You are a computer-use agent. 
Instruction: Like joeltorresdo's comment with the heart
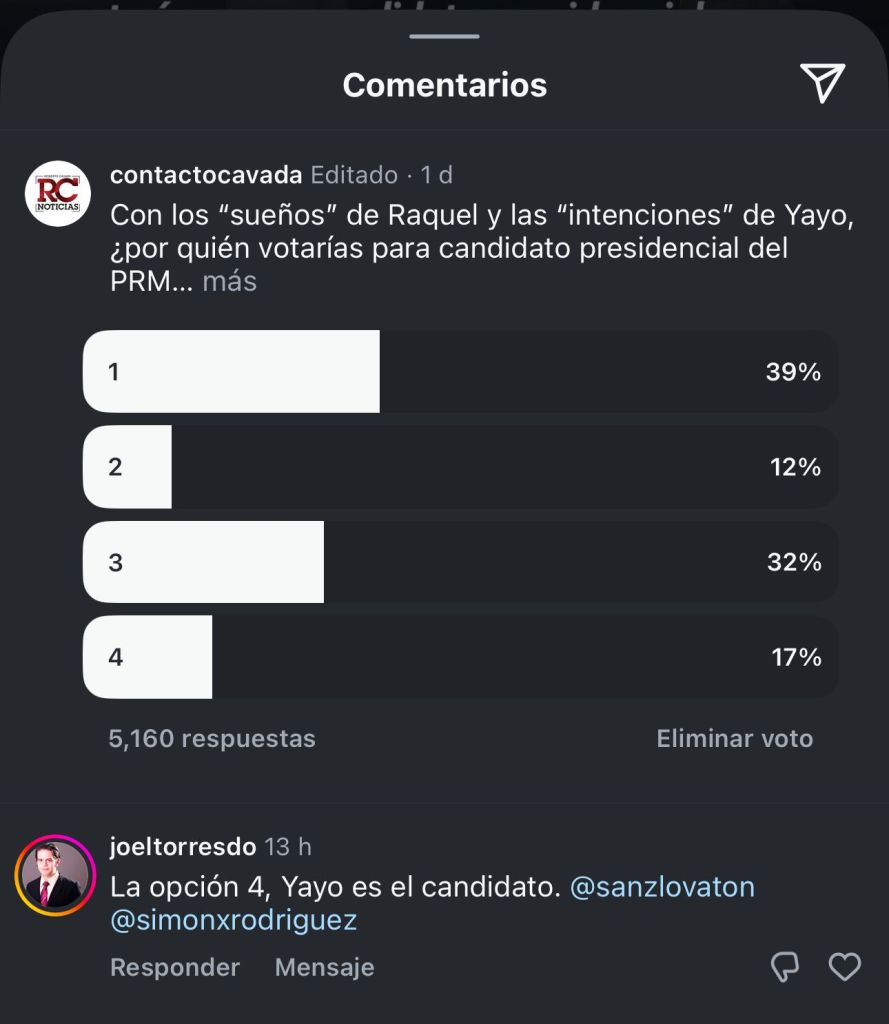point(845,966)
